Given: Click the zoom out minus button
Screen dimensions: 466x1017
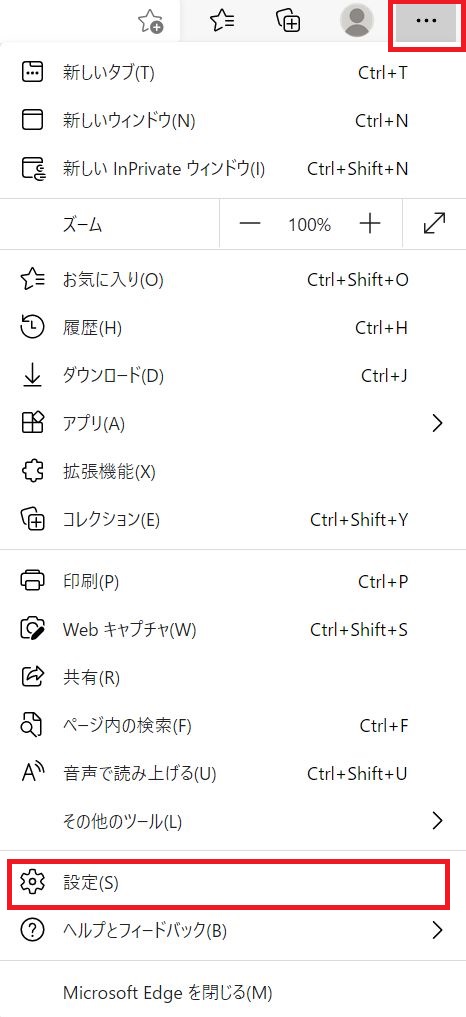Looking at the screenshot, I should click(x=249, y=224).
